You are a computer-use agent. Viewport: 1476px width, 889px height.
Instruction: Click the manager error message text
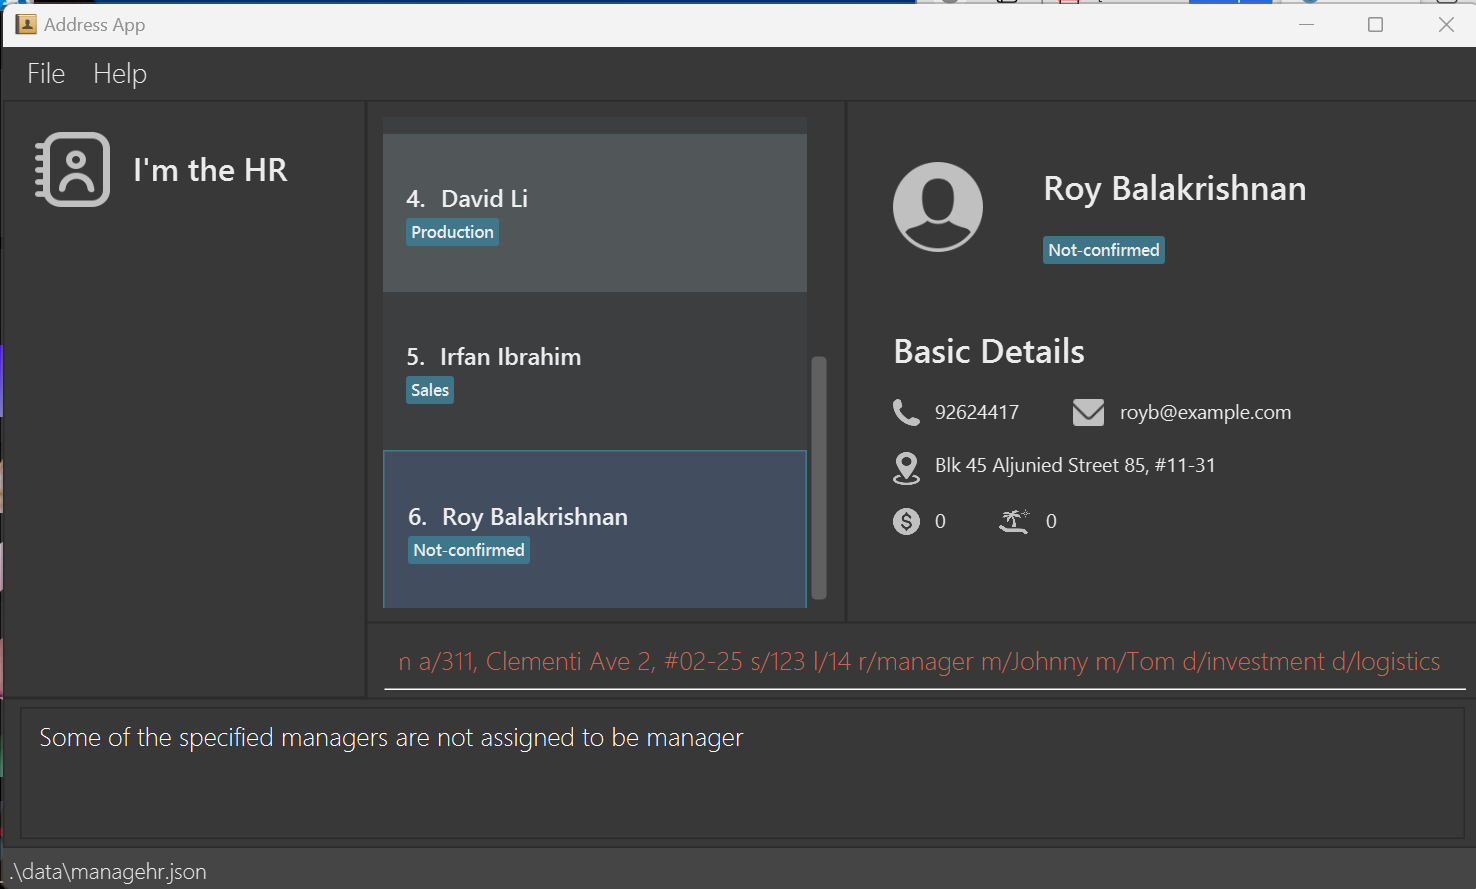click(390, 737)
